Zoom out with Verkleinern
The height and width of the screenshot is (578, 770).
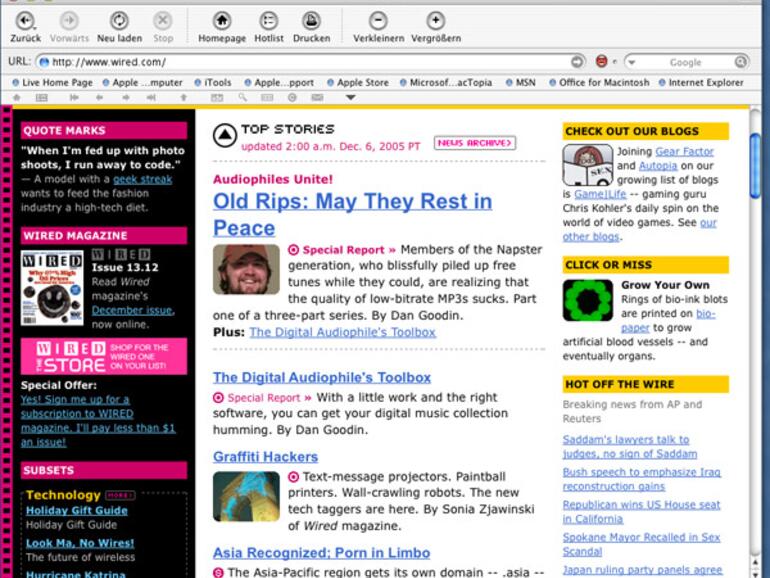pyautogui.click(x=378, y=28)
